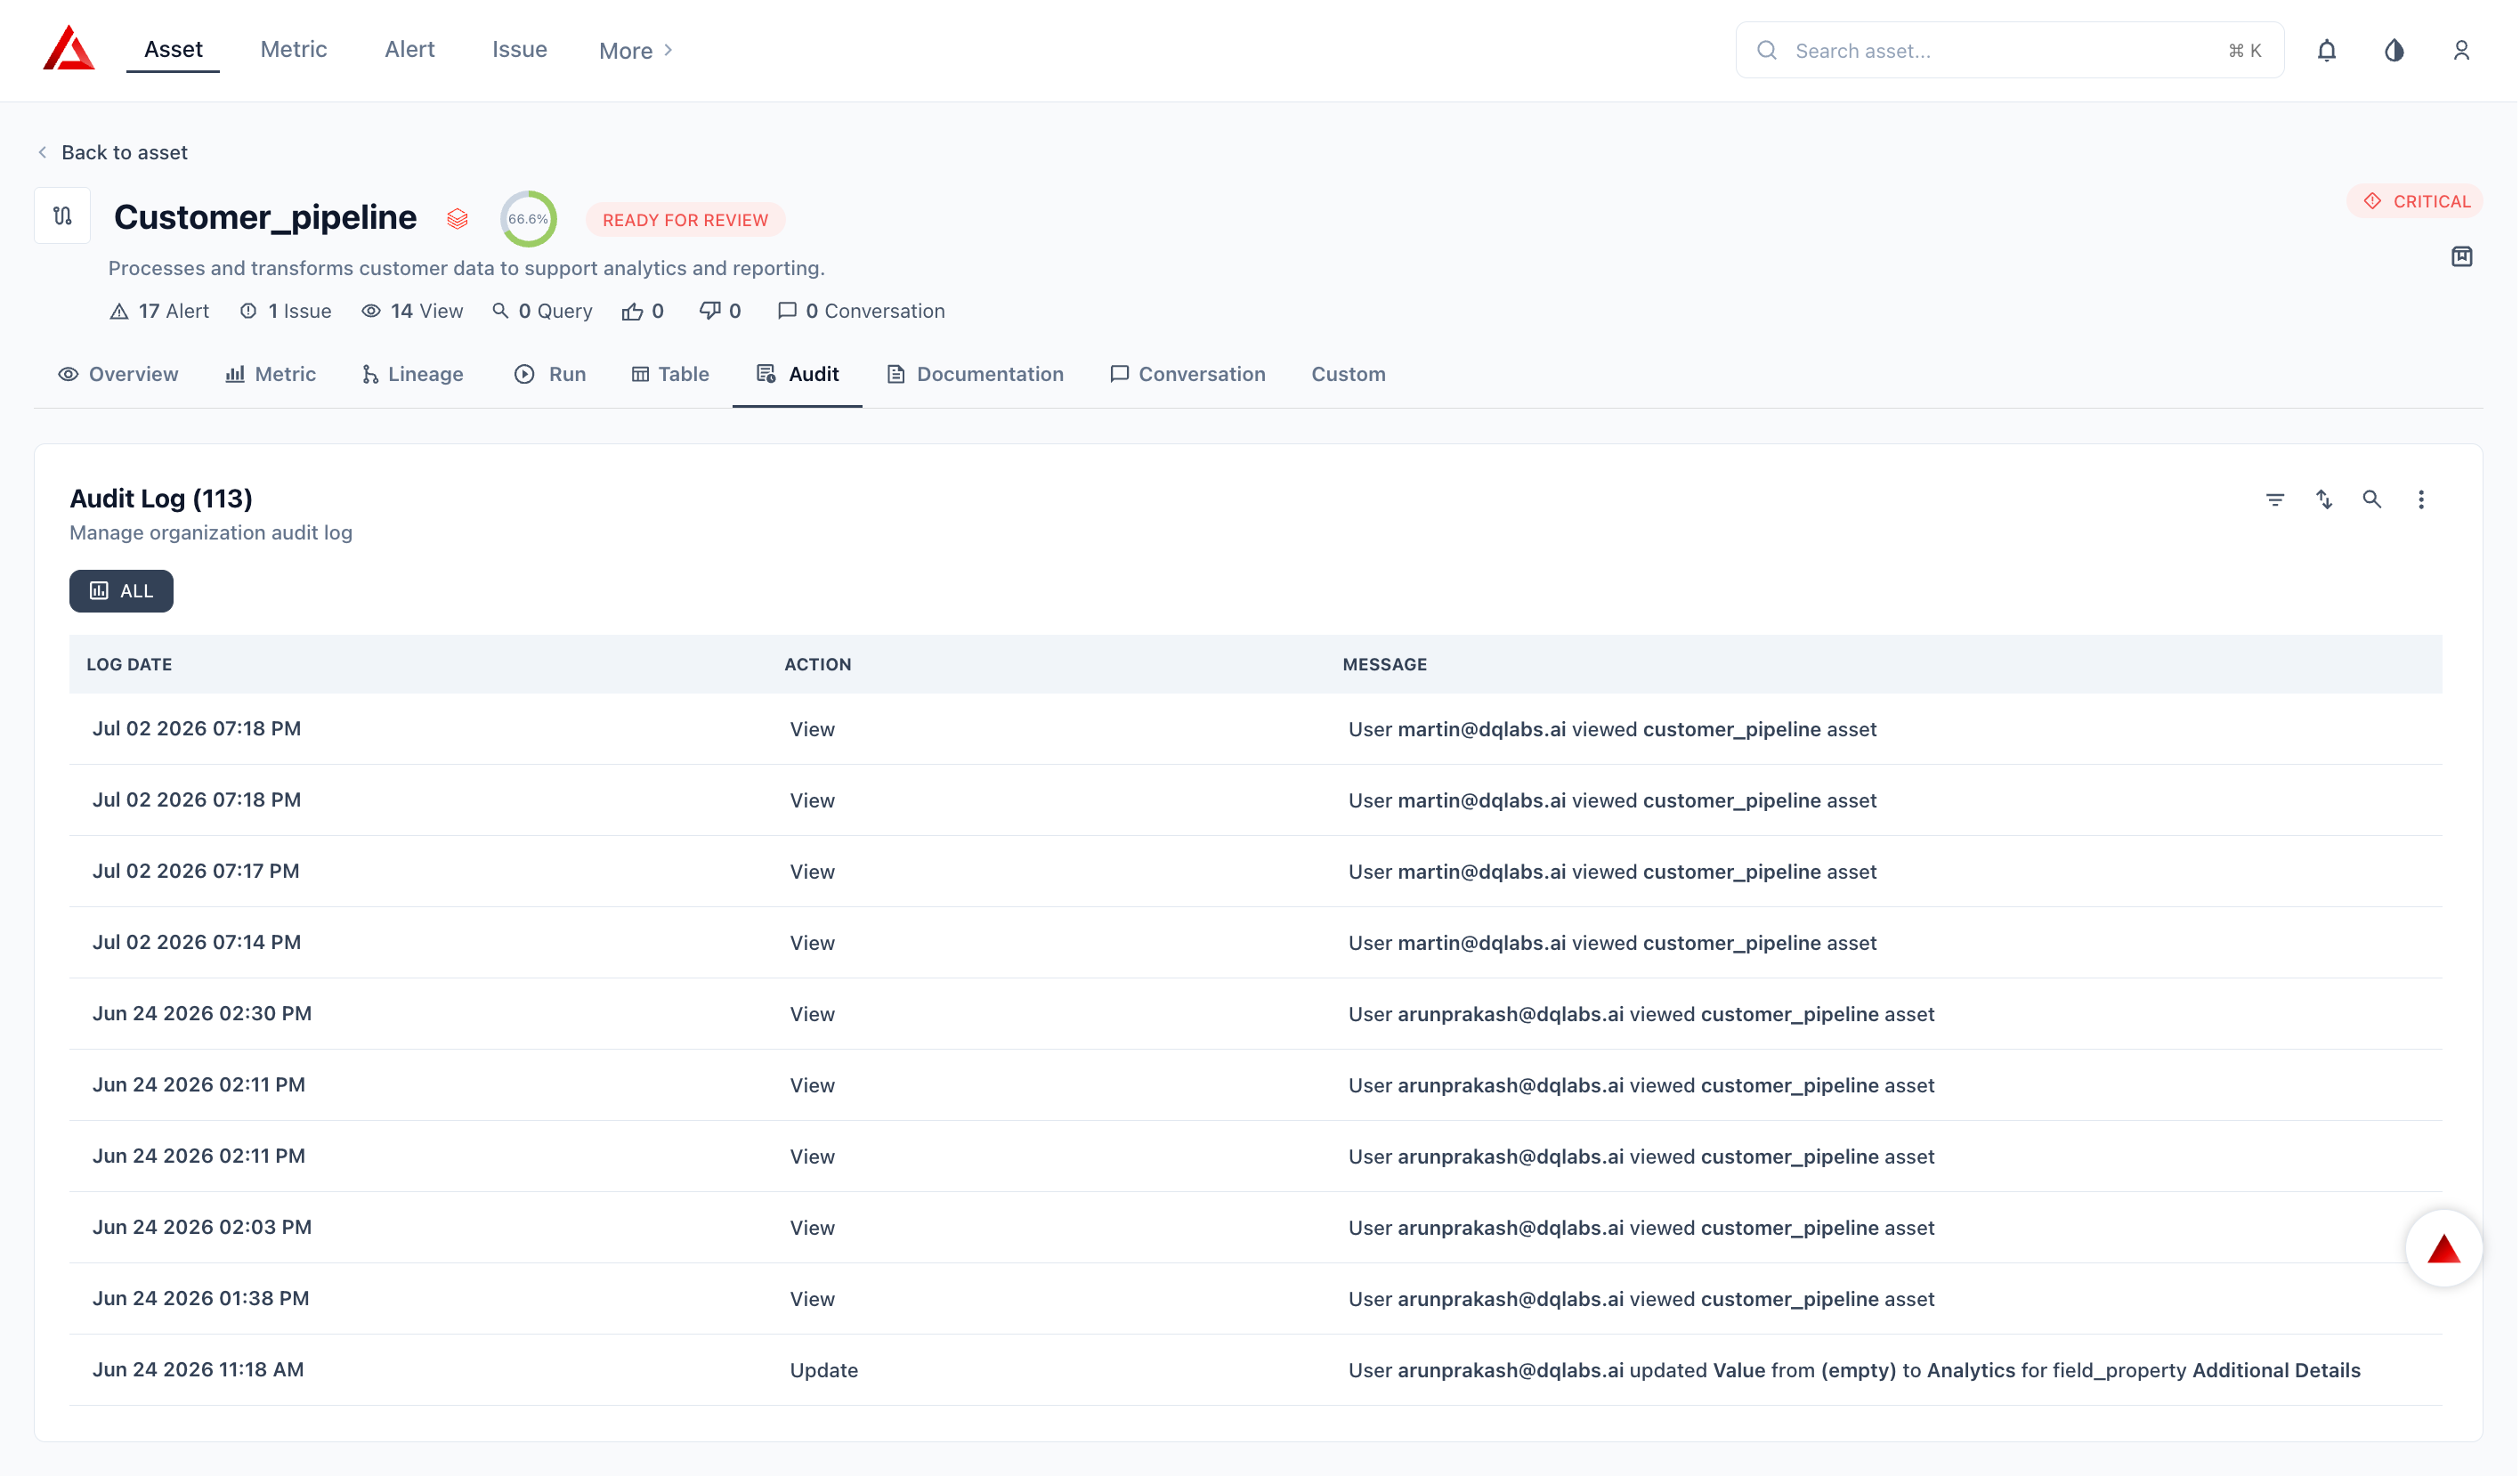This screenshot has height=1477, width=2520.
Task: Select the Jun 24 2026 01:38 PM row
Action: point(1256,1300)
